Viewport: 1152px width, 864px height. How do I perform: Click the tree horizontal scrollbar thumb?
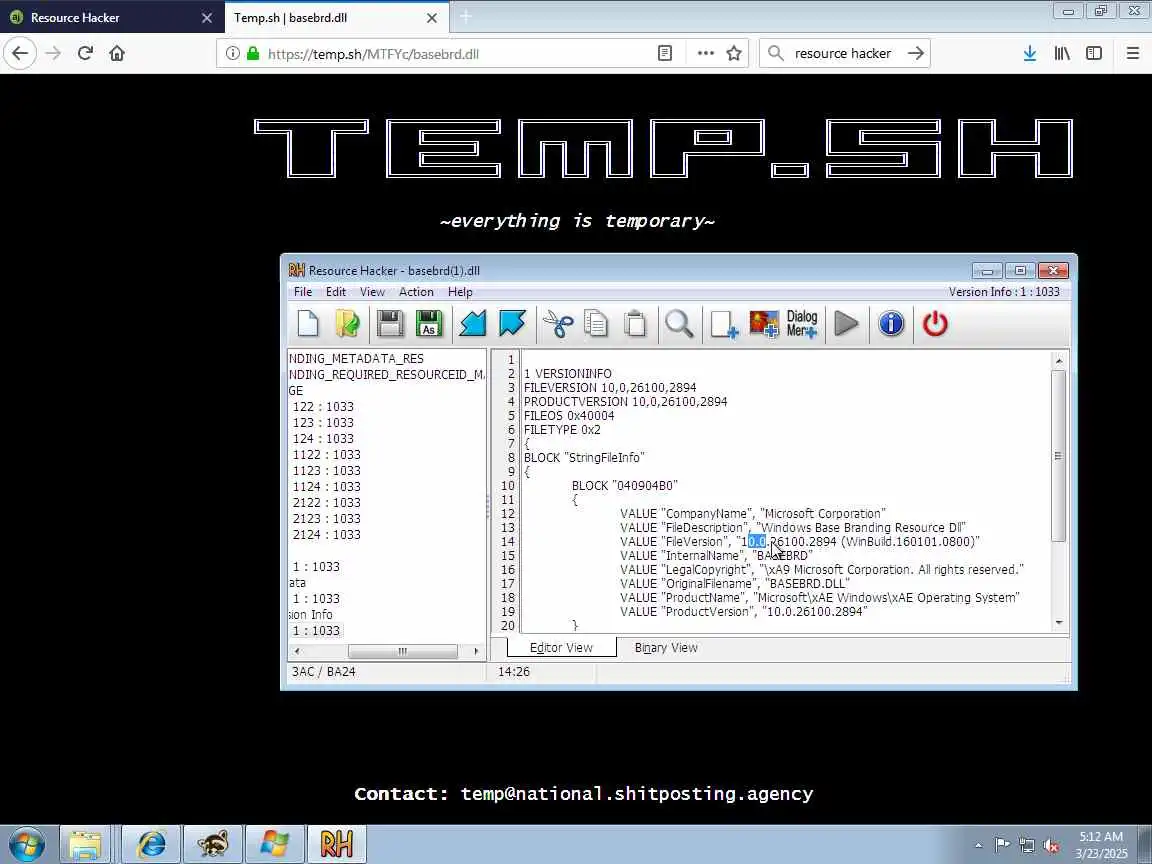403,651
